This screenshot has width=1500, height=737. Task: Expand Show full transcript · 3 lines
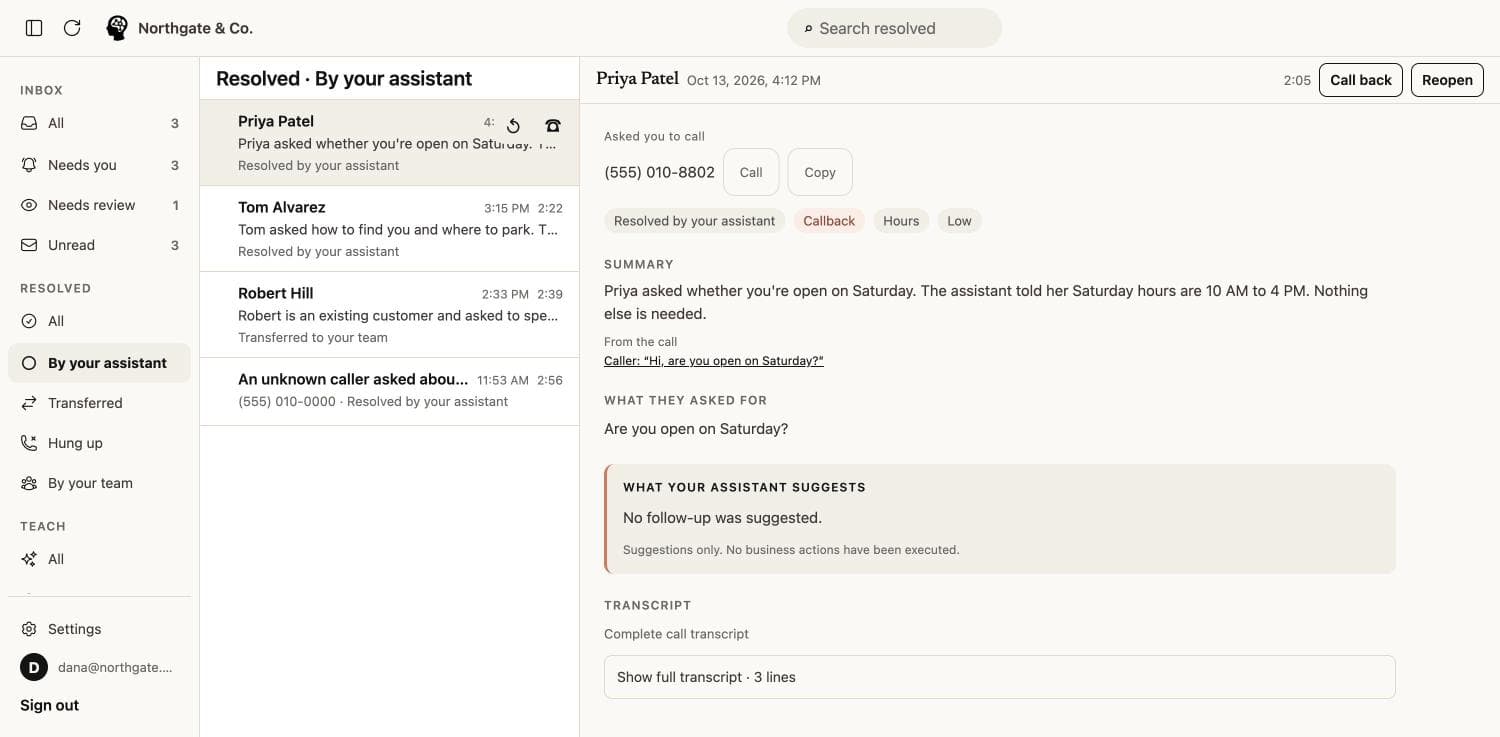click(999, 677)
